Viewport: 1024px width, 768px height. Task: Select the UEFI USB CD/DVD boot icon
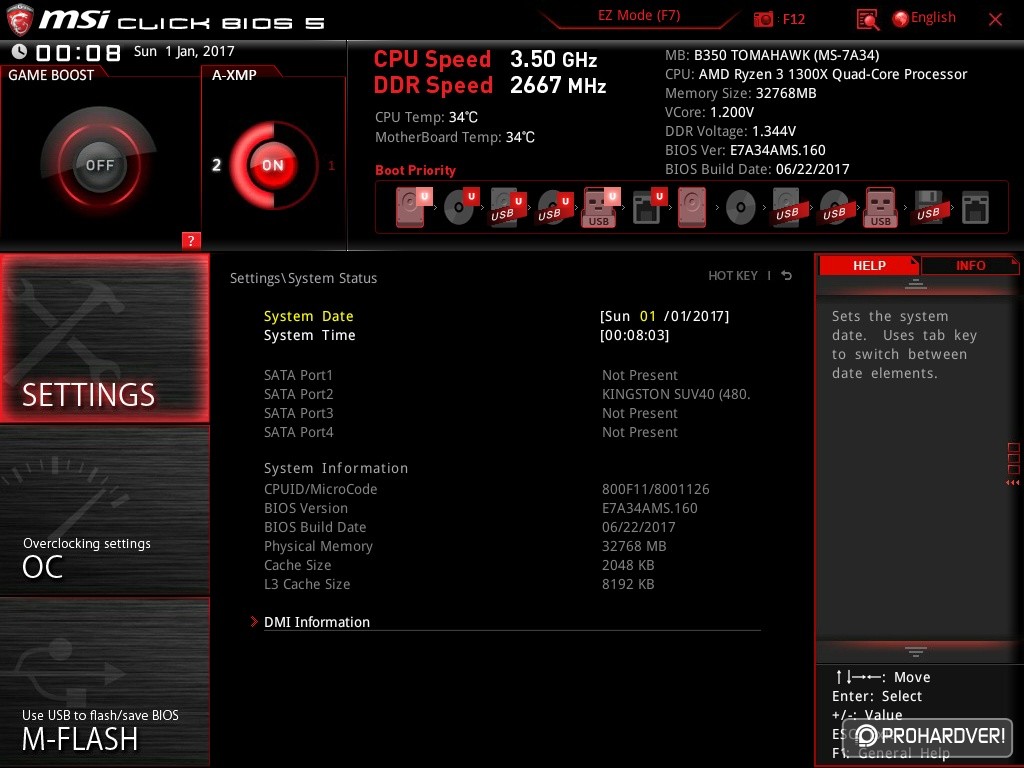tap(554, 208)
